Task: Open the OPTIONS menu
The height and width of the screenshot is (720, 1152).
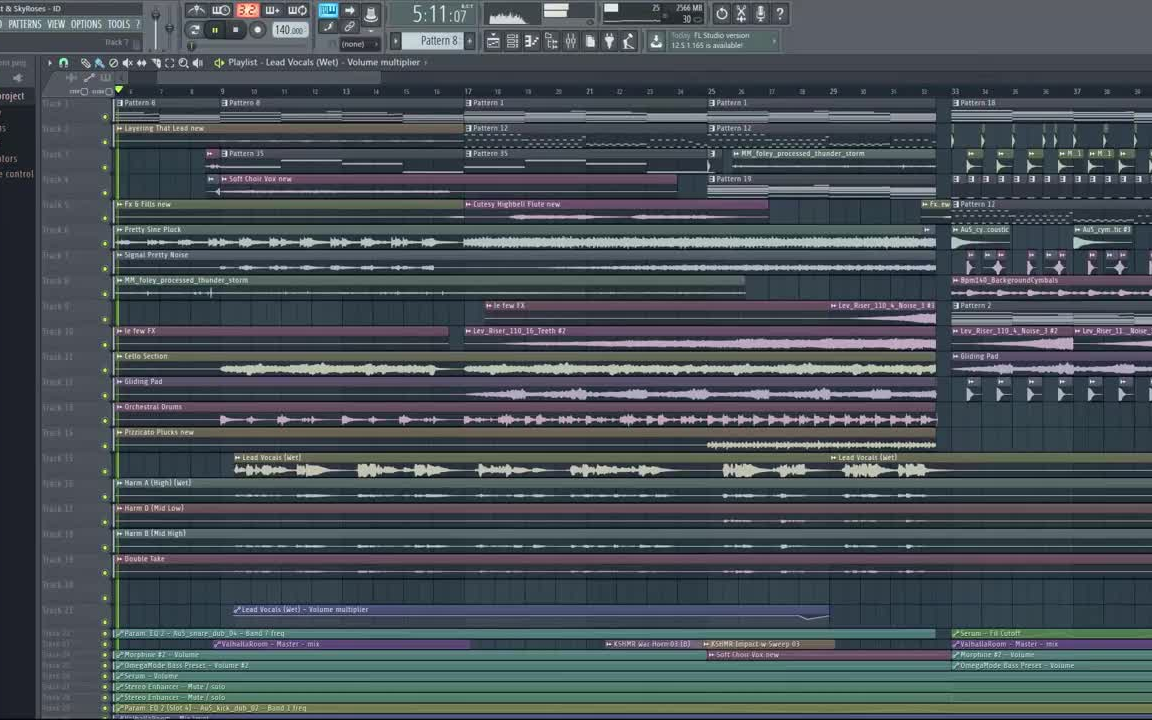Action: [x=86, y=24]
